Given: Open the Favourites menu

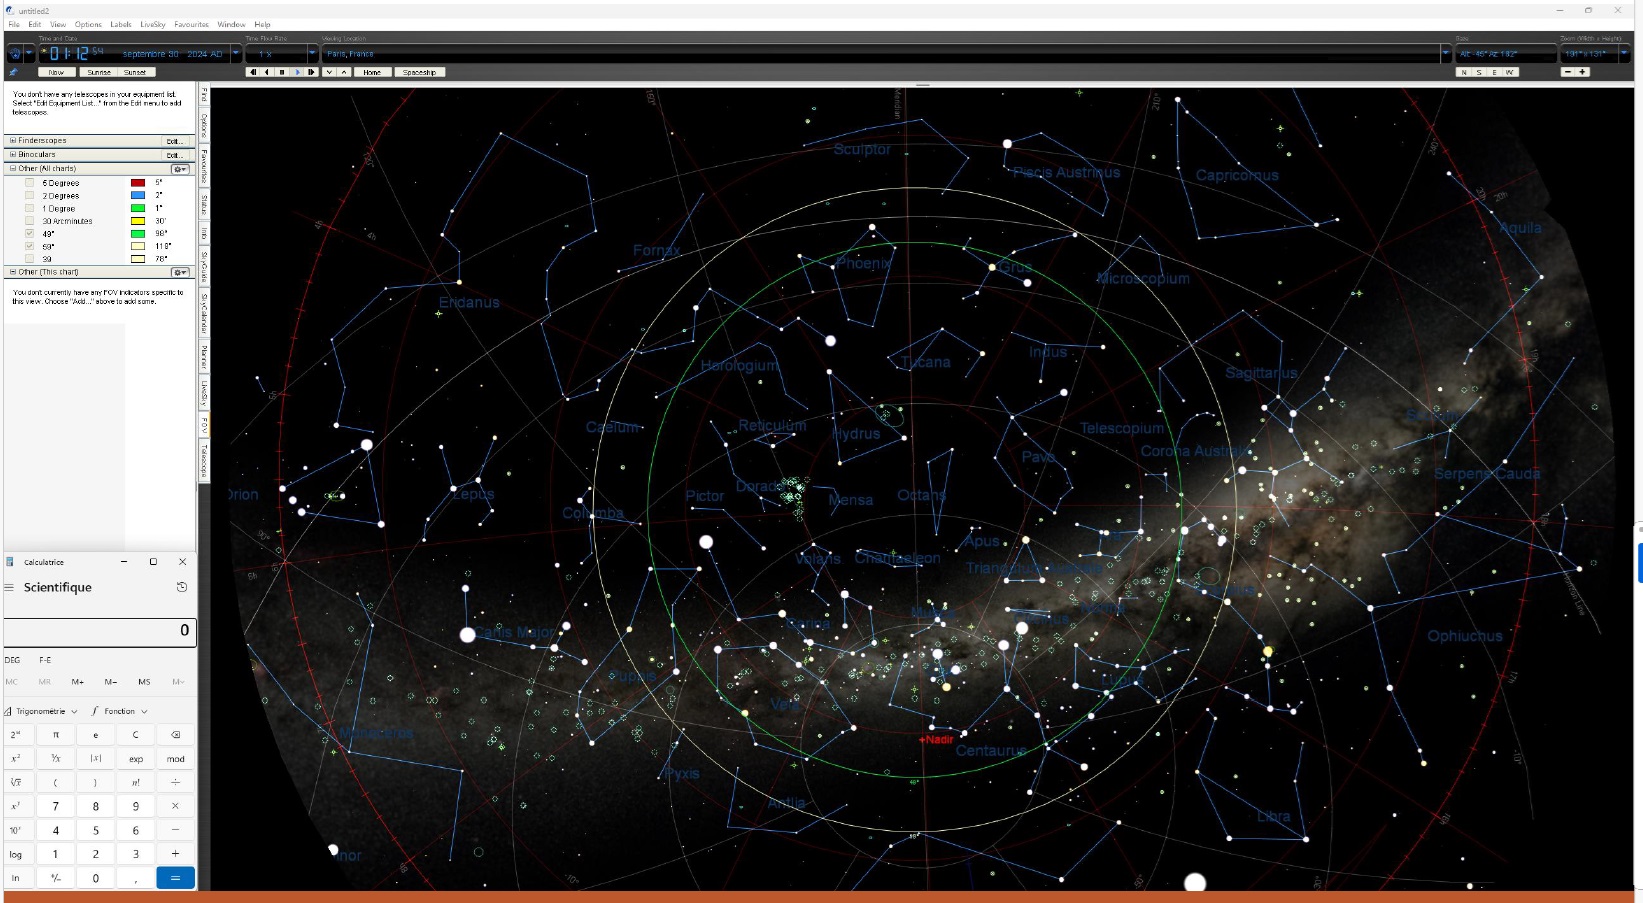Looking at the screenshot, I should click(191, 24).
